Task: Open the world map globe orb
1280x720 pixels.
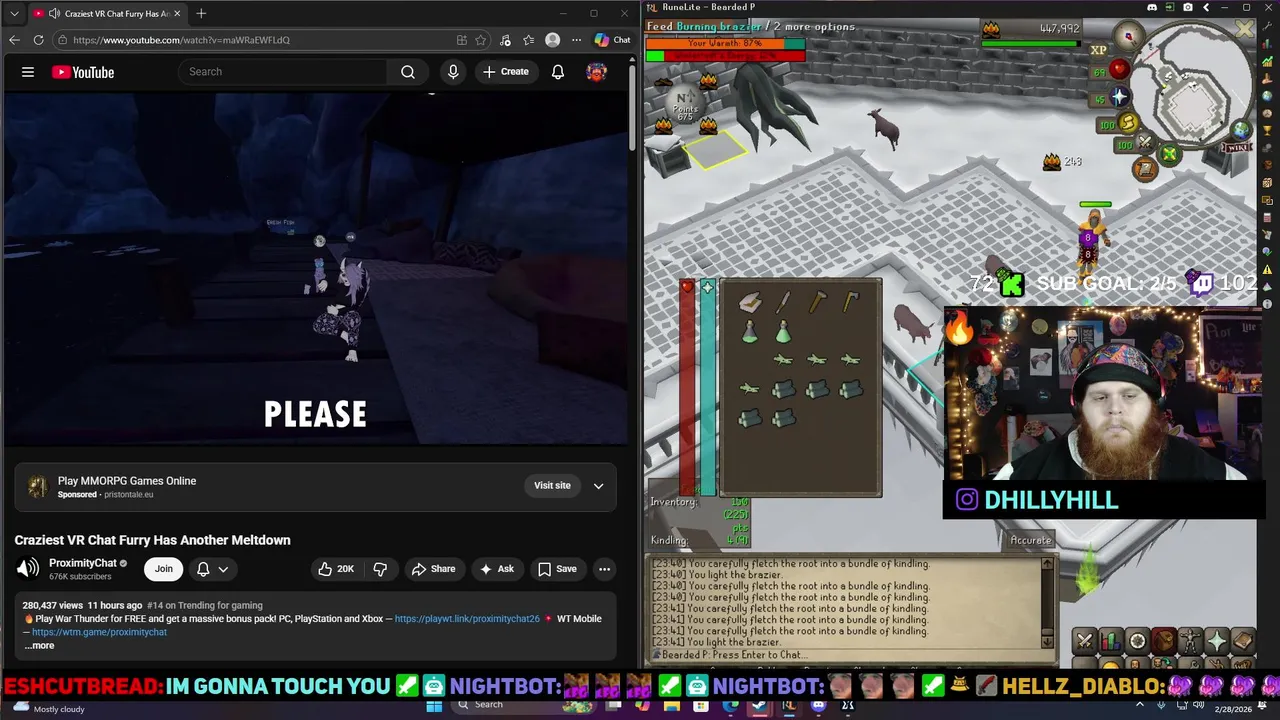Action: coord(1241,130)
